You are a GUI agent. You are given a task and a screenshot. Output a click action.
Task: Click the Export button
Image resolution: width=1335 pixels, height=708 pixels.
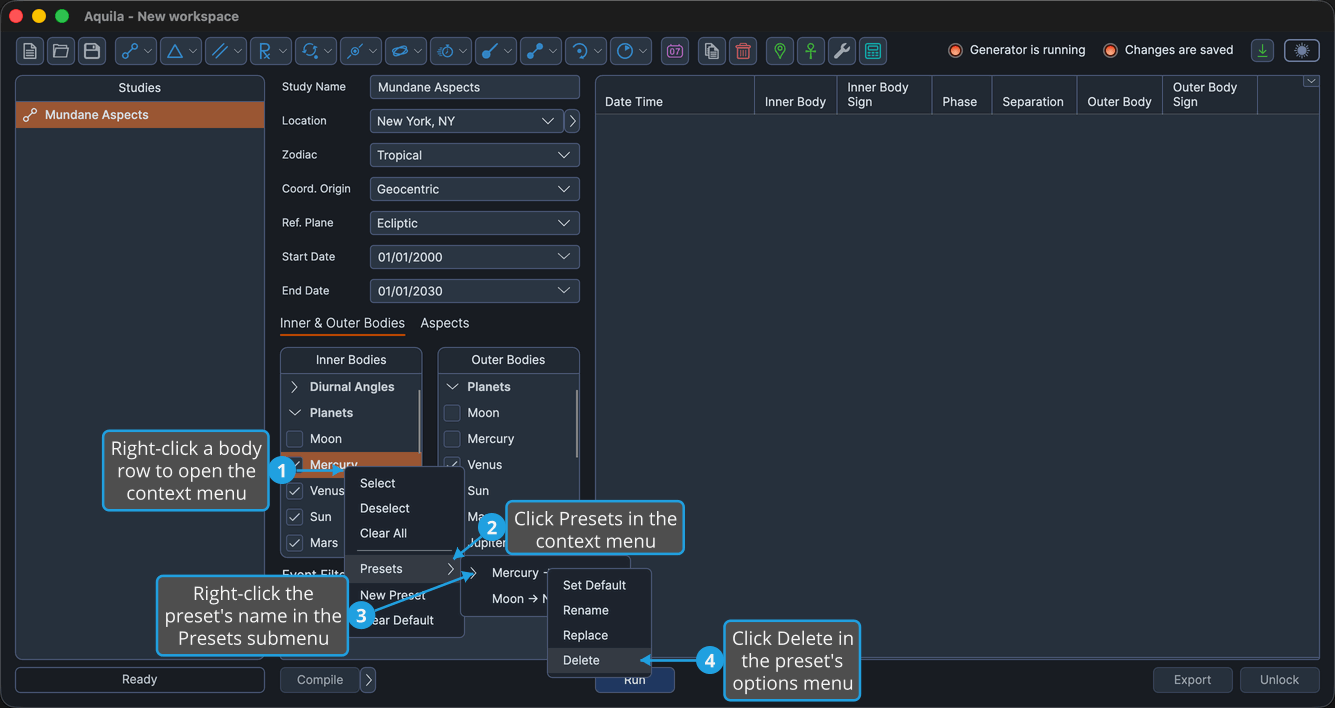pos(1192,680)
